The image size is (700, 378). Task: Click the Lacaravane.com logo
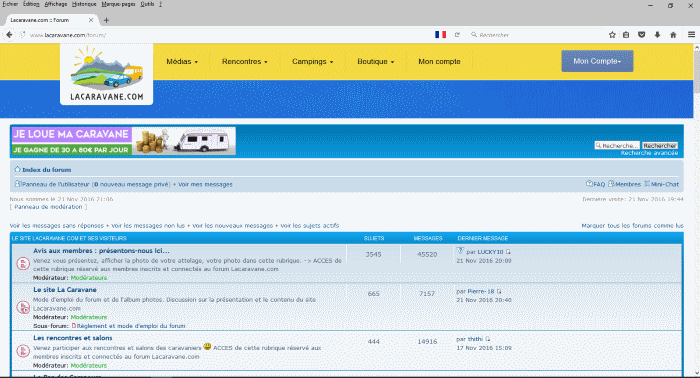pyautogui.click(x=106, y=74)
